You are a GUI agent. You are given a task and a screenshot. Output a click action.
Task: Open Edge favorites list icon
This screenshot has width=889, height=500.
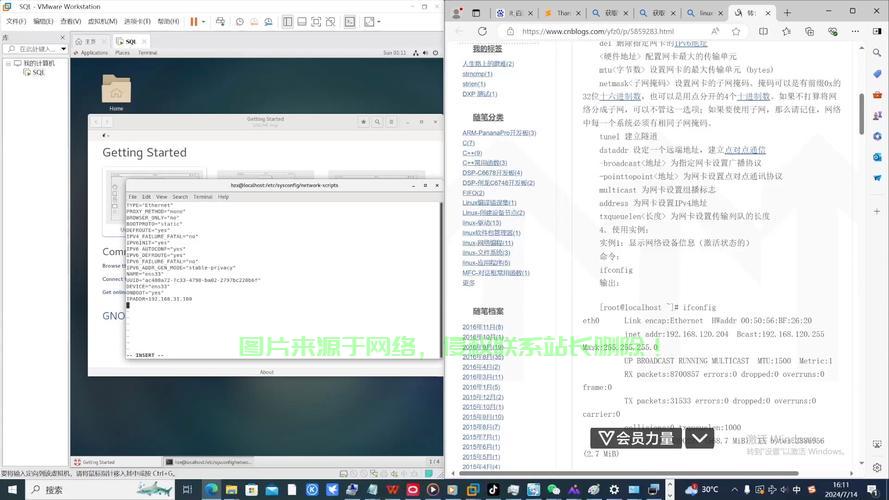(x=786, y=31)
